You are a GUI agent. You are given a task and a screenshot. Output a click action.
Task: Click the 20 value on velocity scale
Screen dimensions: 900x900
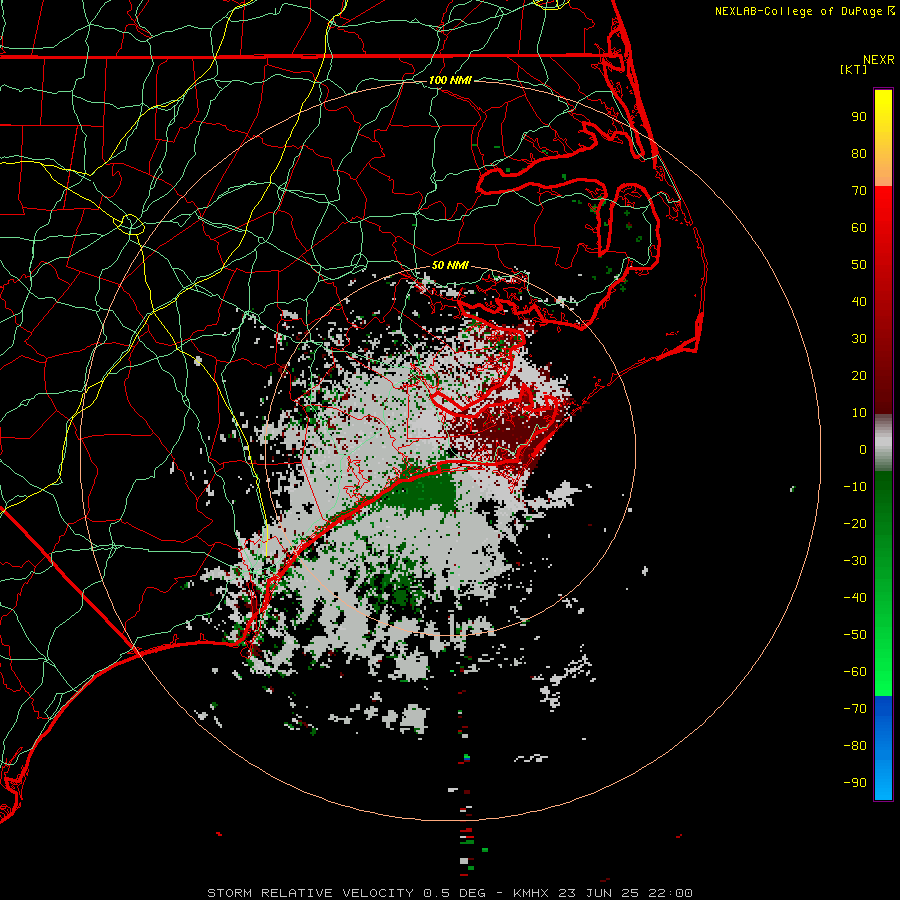click(859, 375)
